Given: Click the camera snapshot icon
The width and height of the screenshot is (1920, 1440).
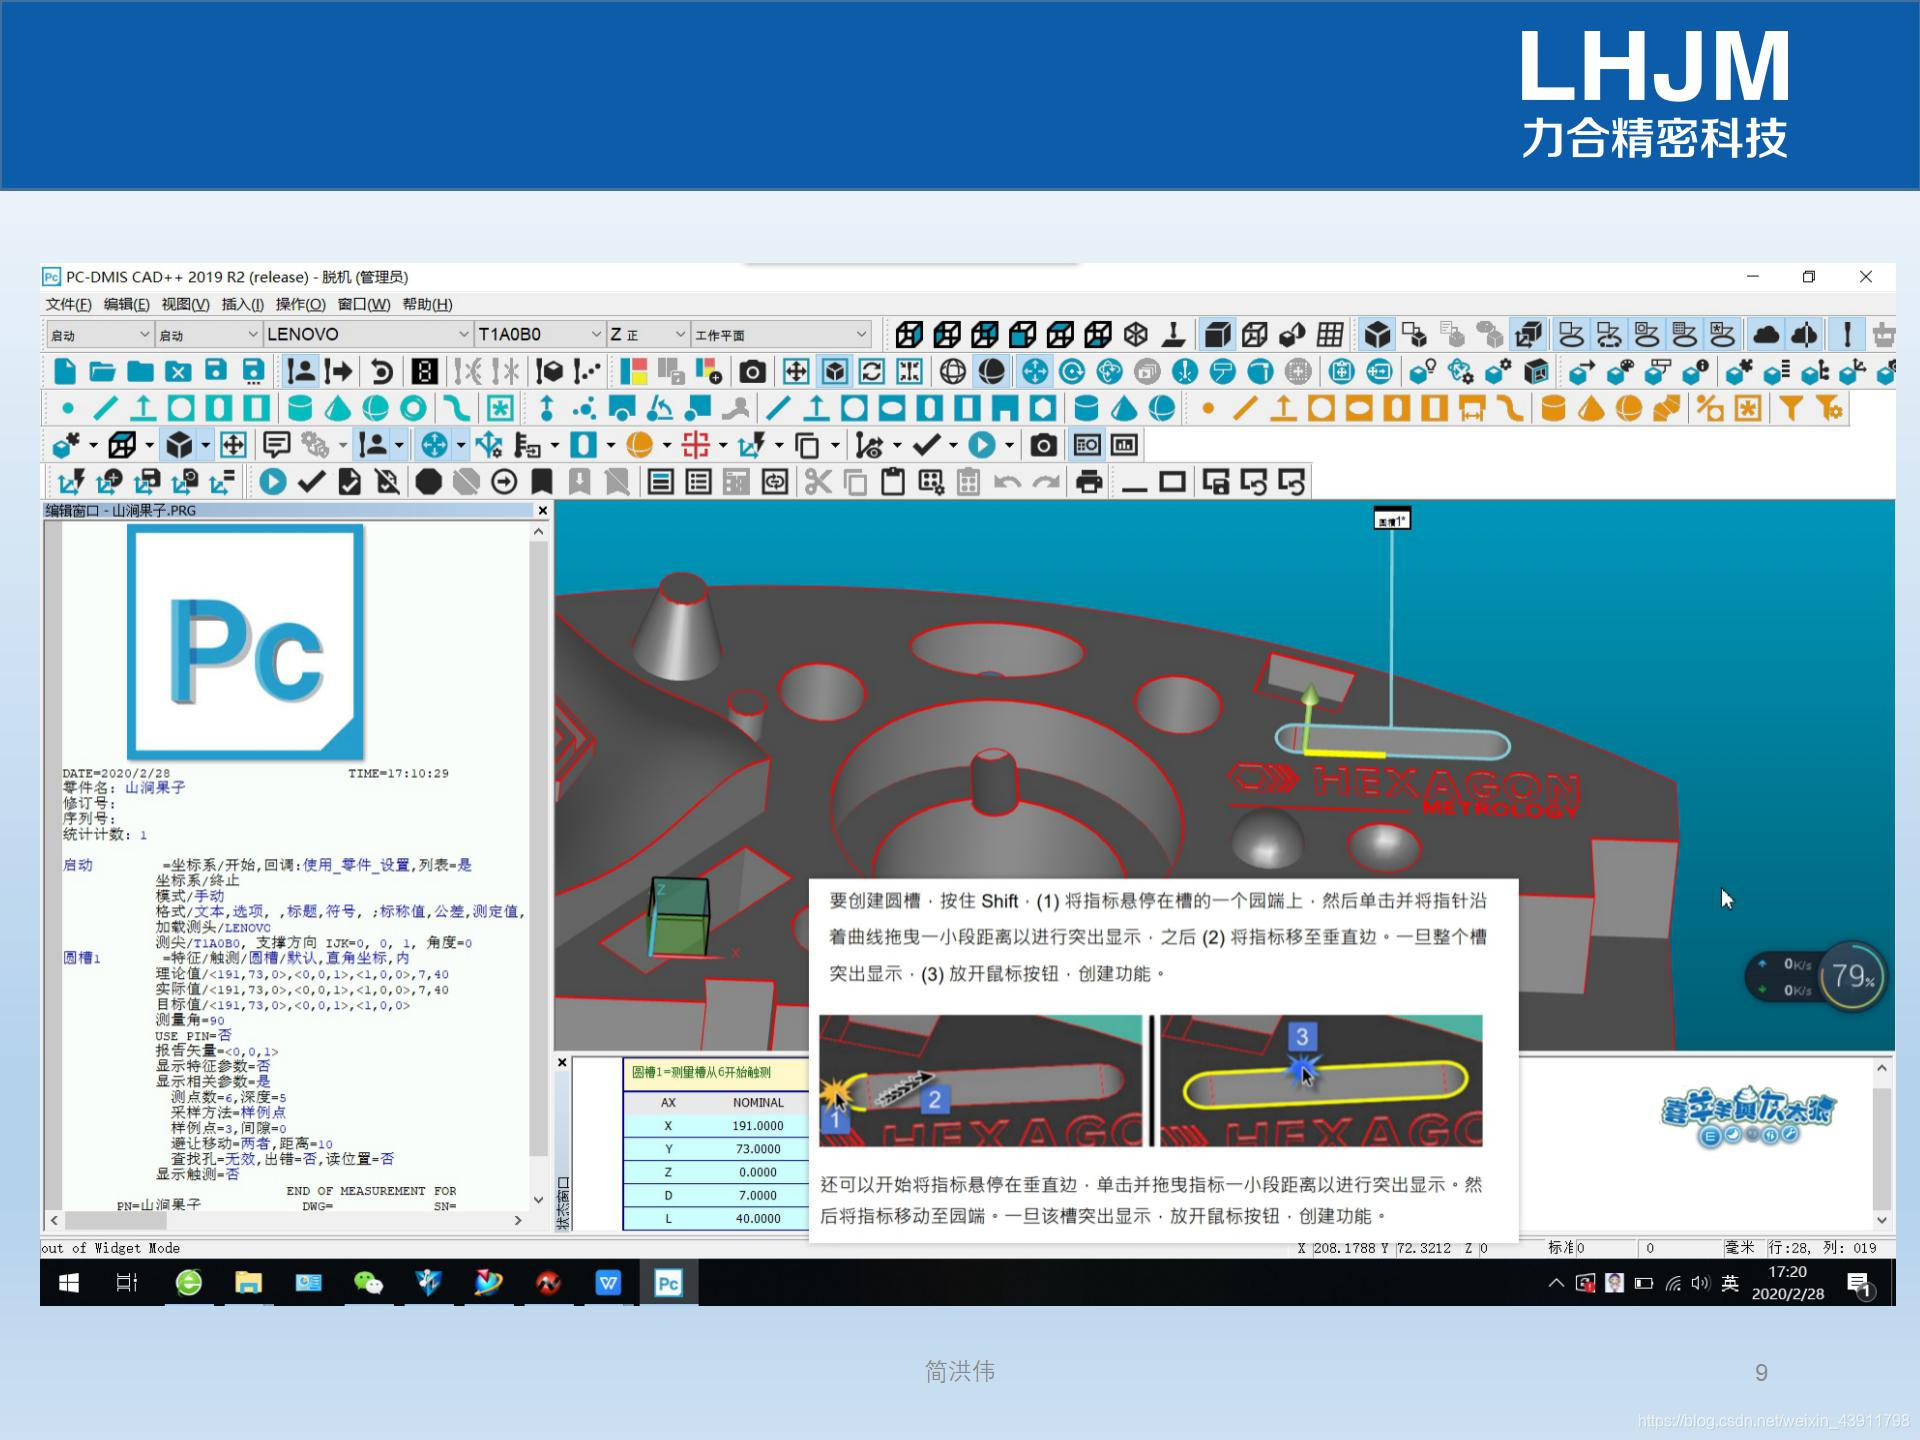Looking at the screenshot, I should click(x=752, y=372).
